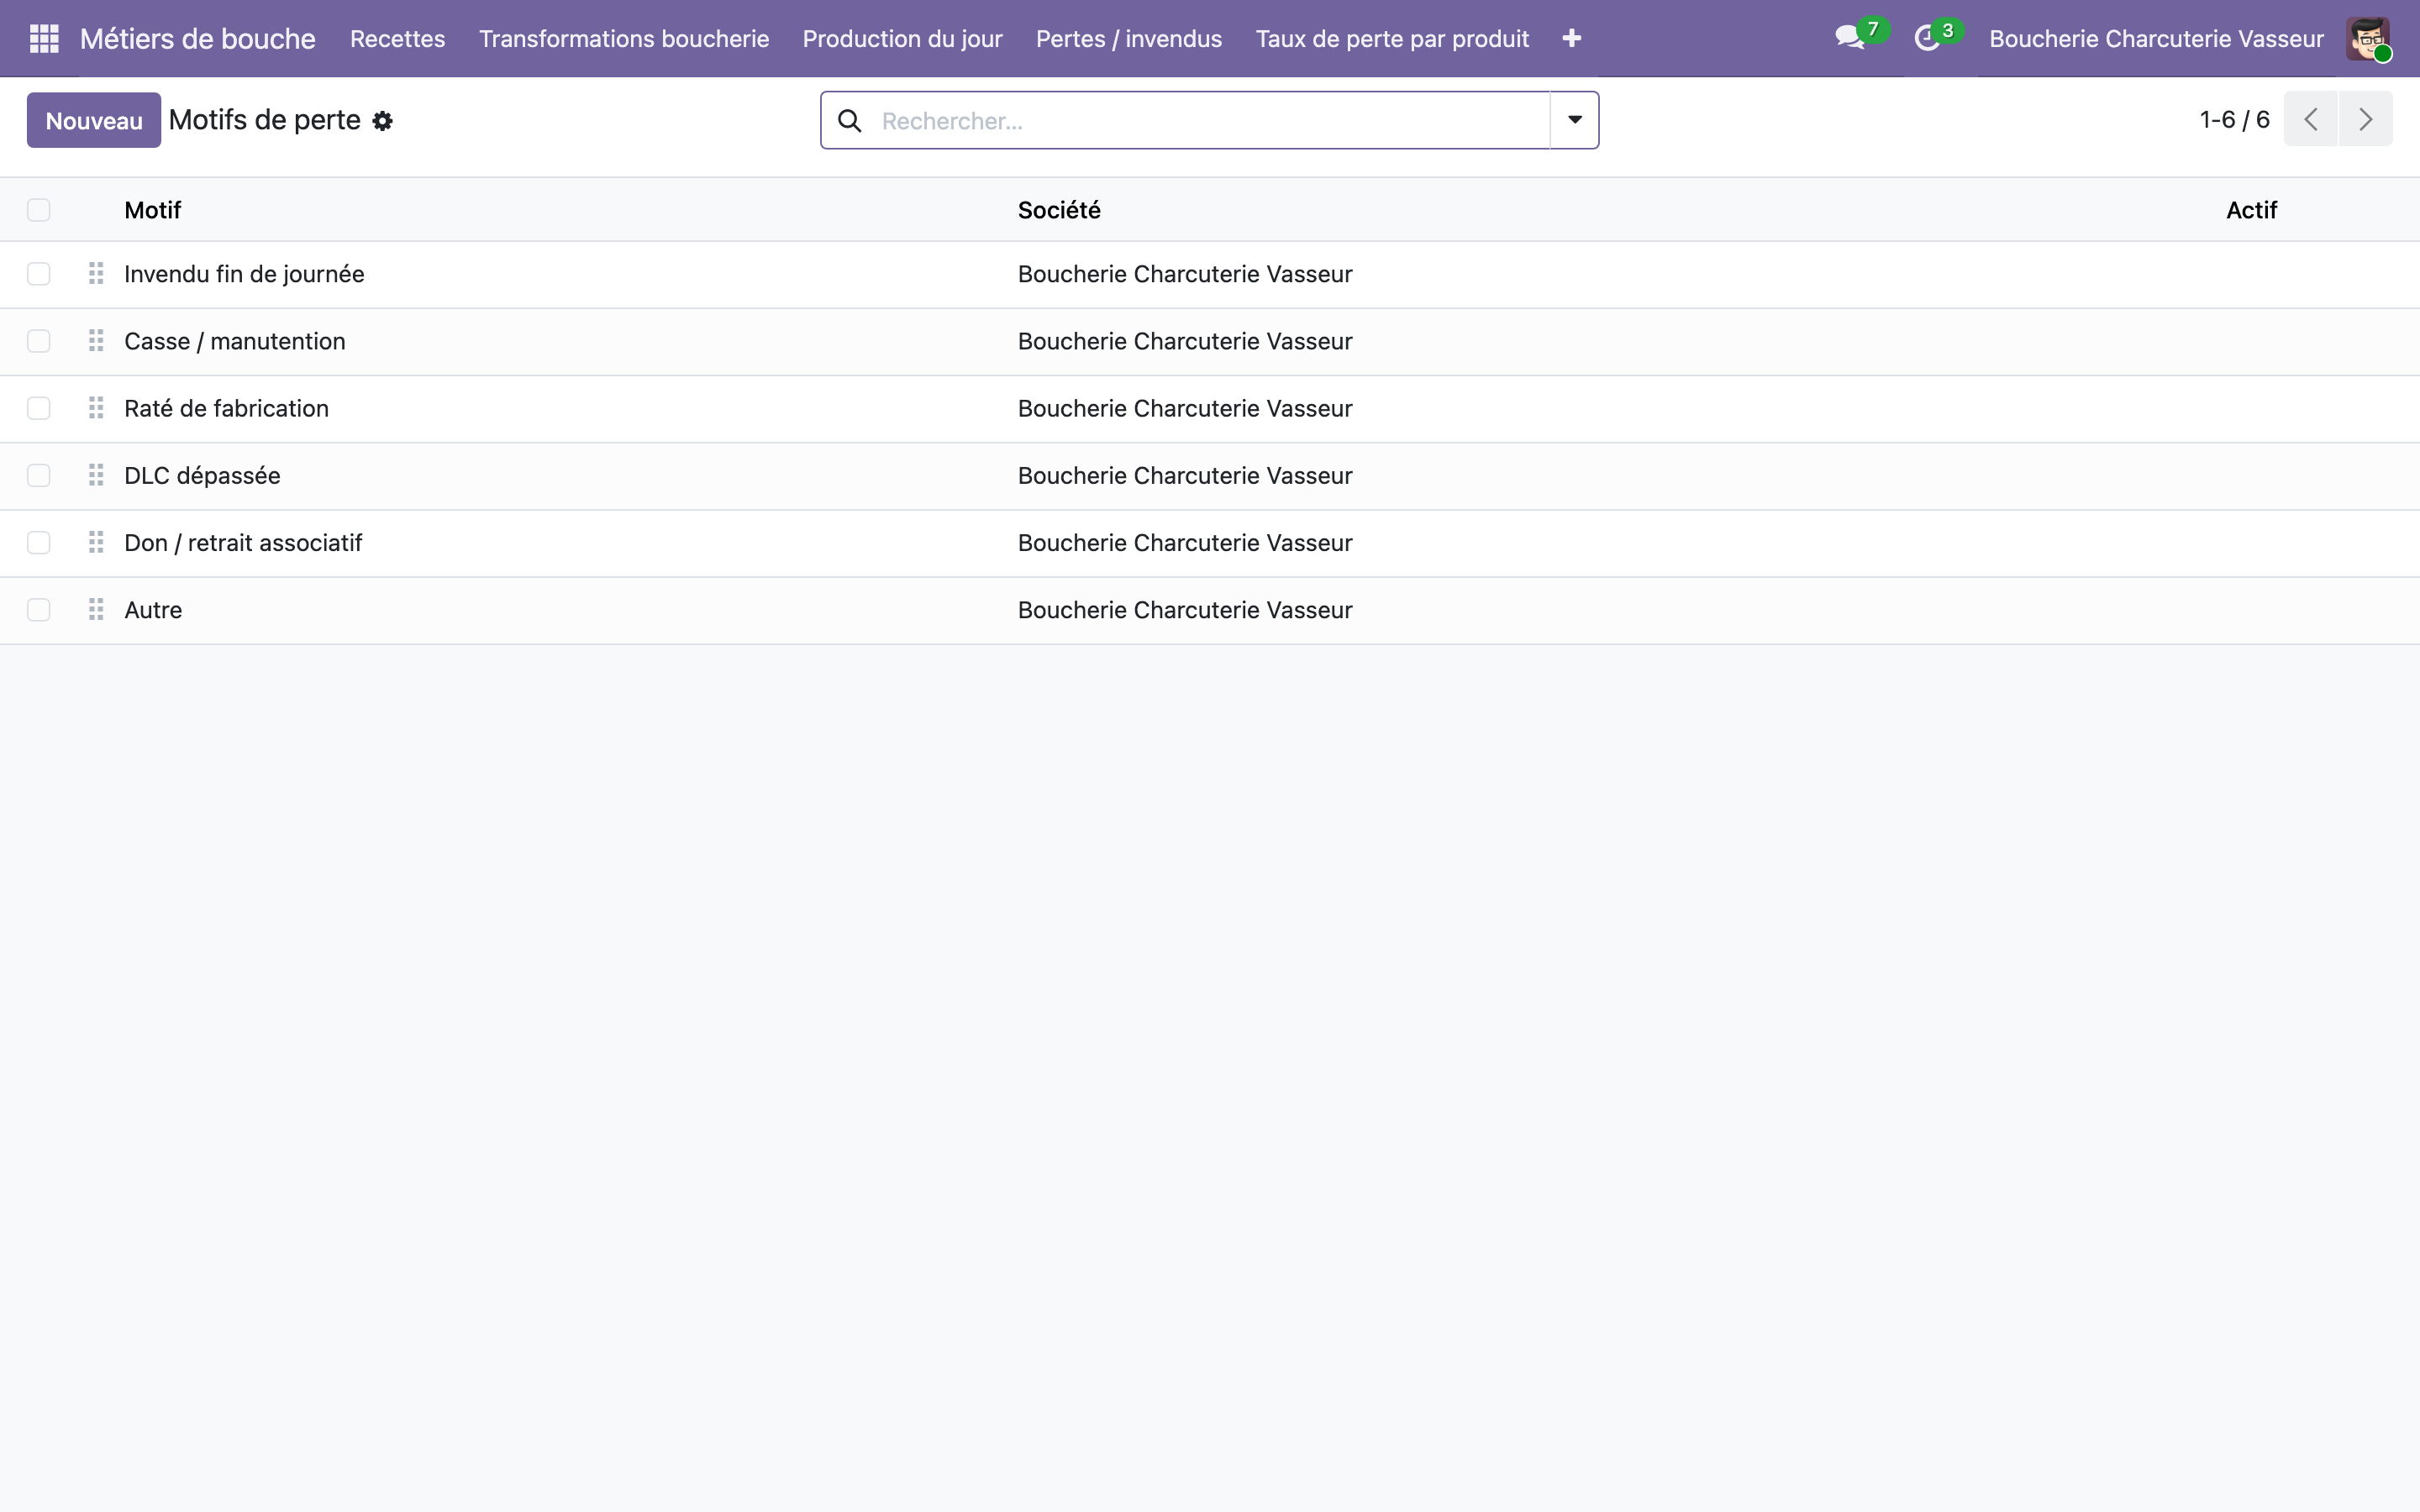Grab handle of DLC dépassée row
This screenshot has height=1512, width=2420.
pyautogui.click(x=96, y=474)
